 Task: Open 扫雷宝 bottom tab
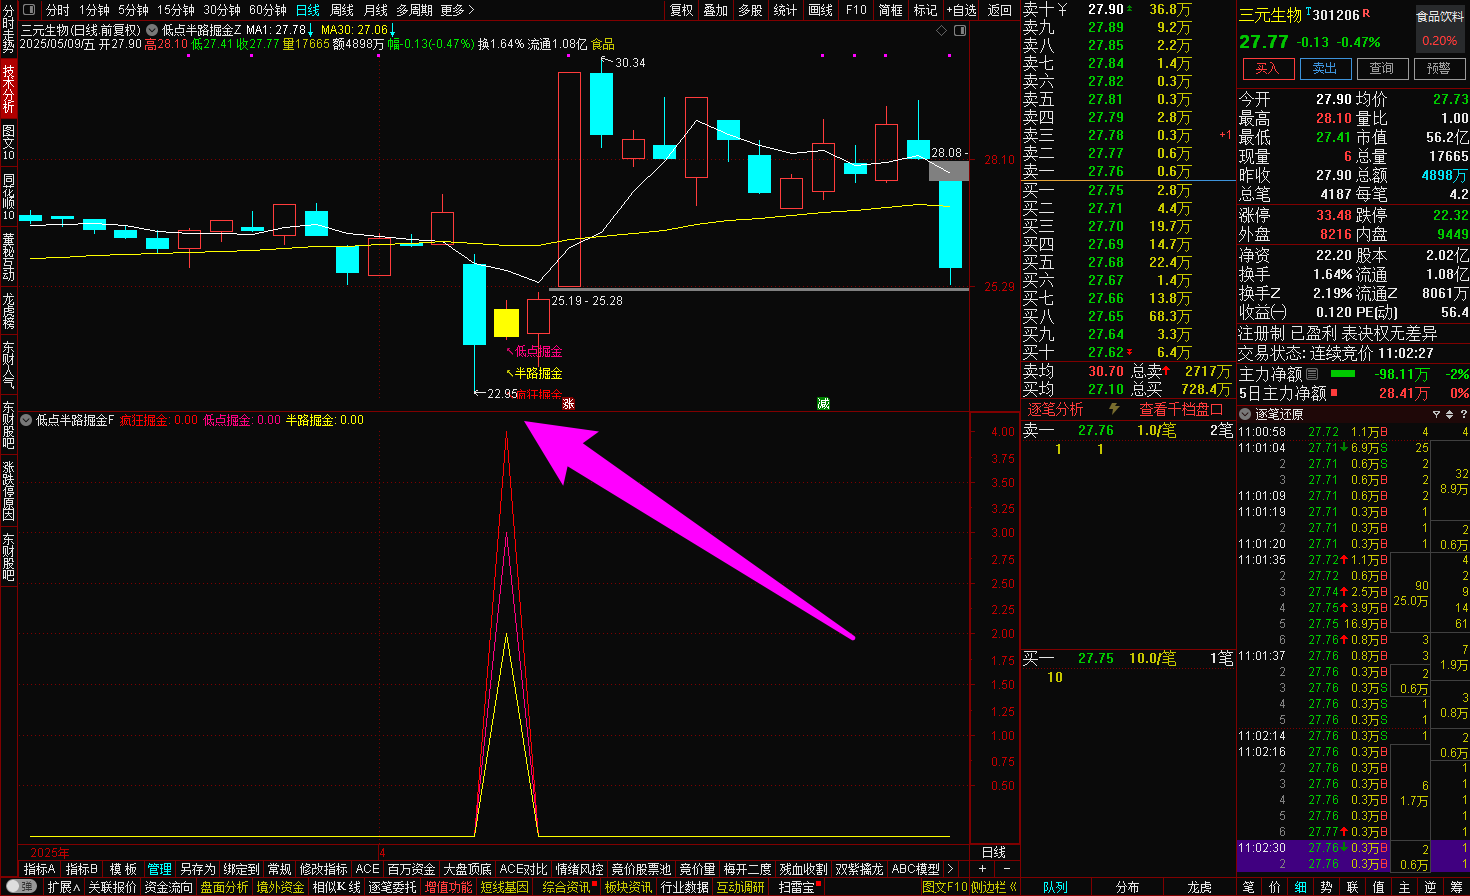click(796, 887)
